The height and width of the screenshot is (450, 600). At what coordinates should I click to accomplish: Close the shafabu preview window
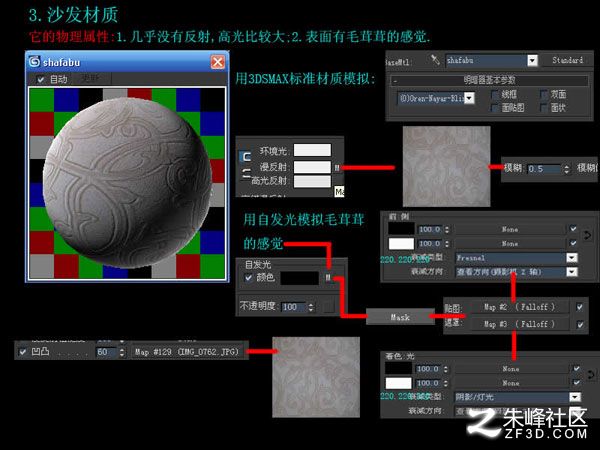pos(218,62)
